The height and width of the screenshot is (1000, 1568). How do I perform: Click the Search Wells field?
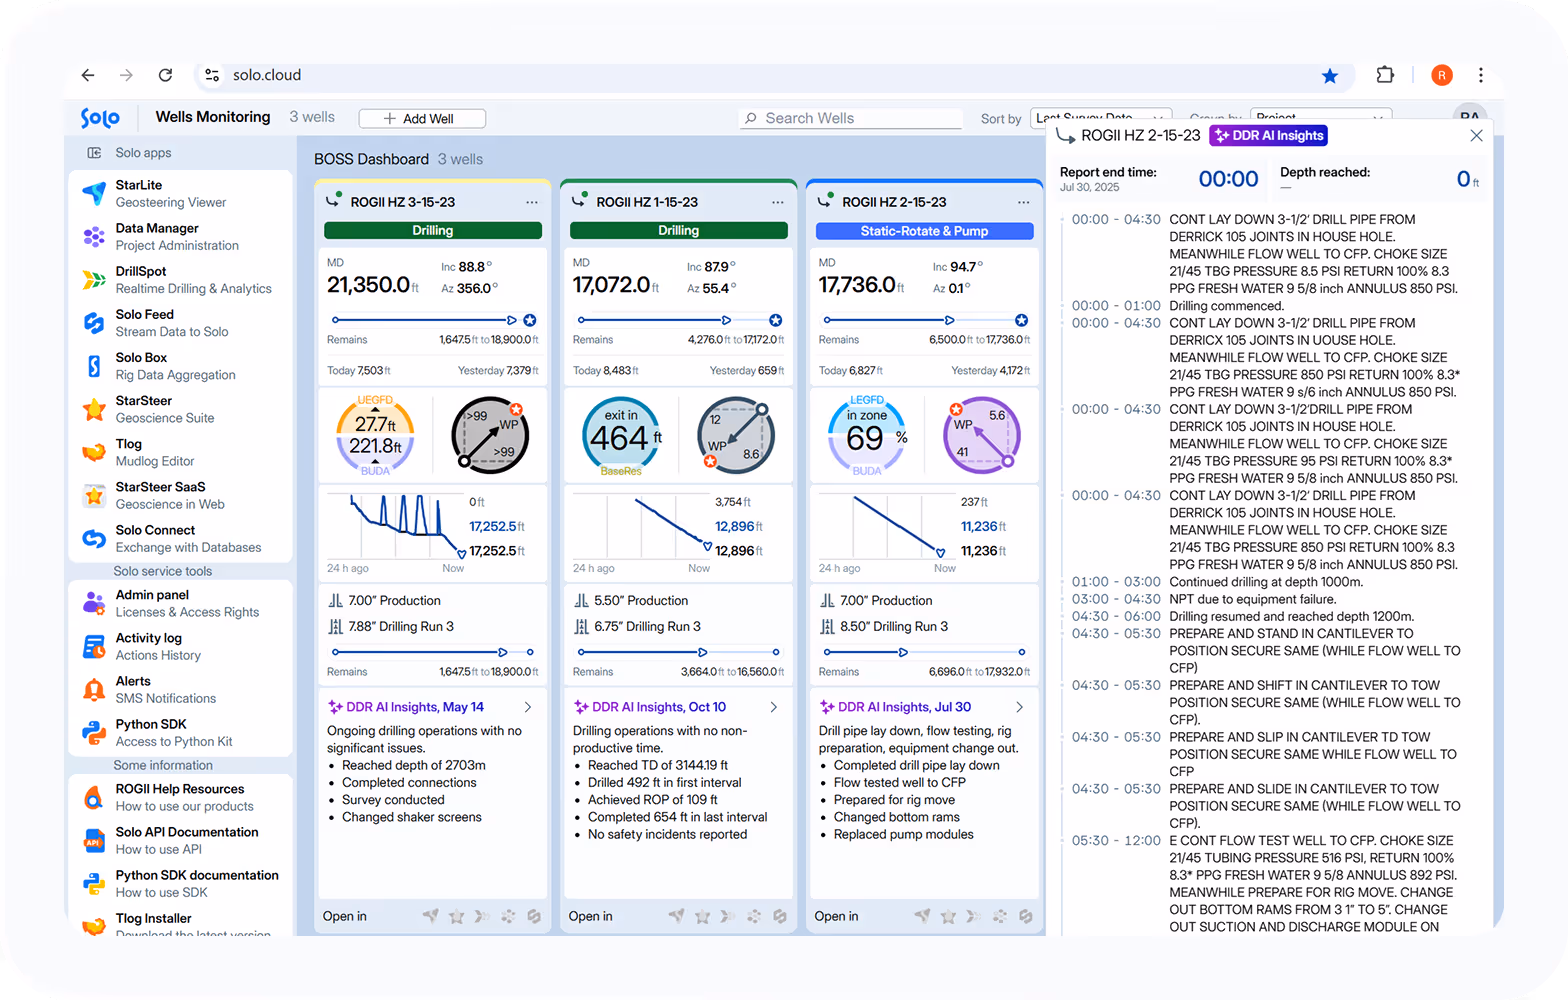851,118
